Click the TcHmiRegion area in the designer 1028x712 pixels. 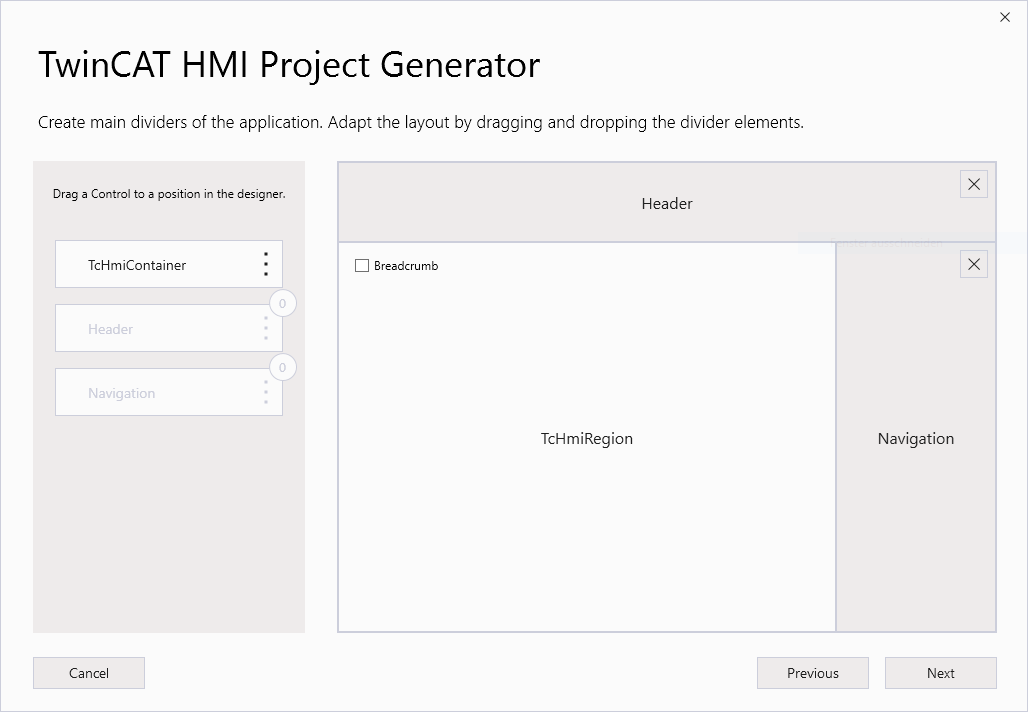point(586,439)
